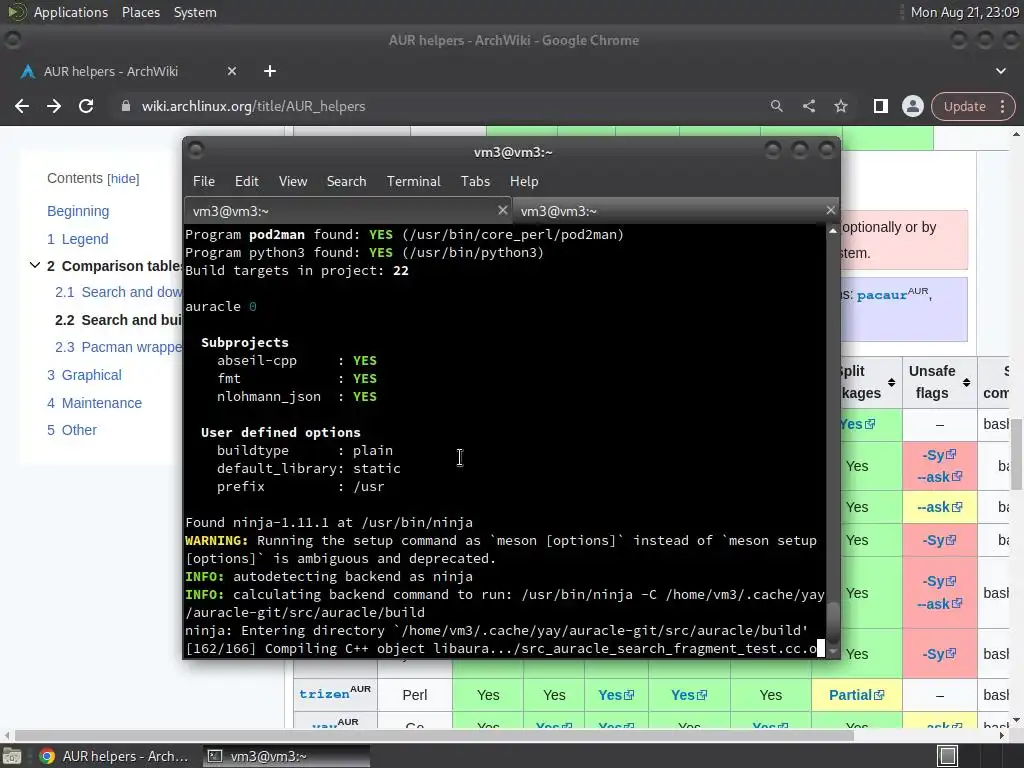Image resolution: width=1024 pixels, height=768 pixels.
Task: Jump to 5 Other section
Action: click(71, 430)
